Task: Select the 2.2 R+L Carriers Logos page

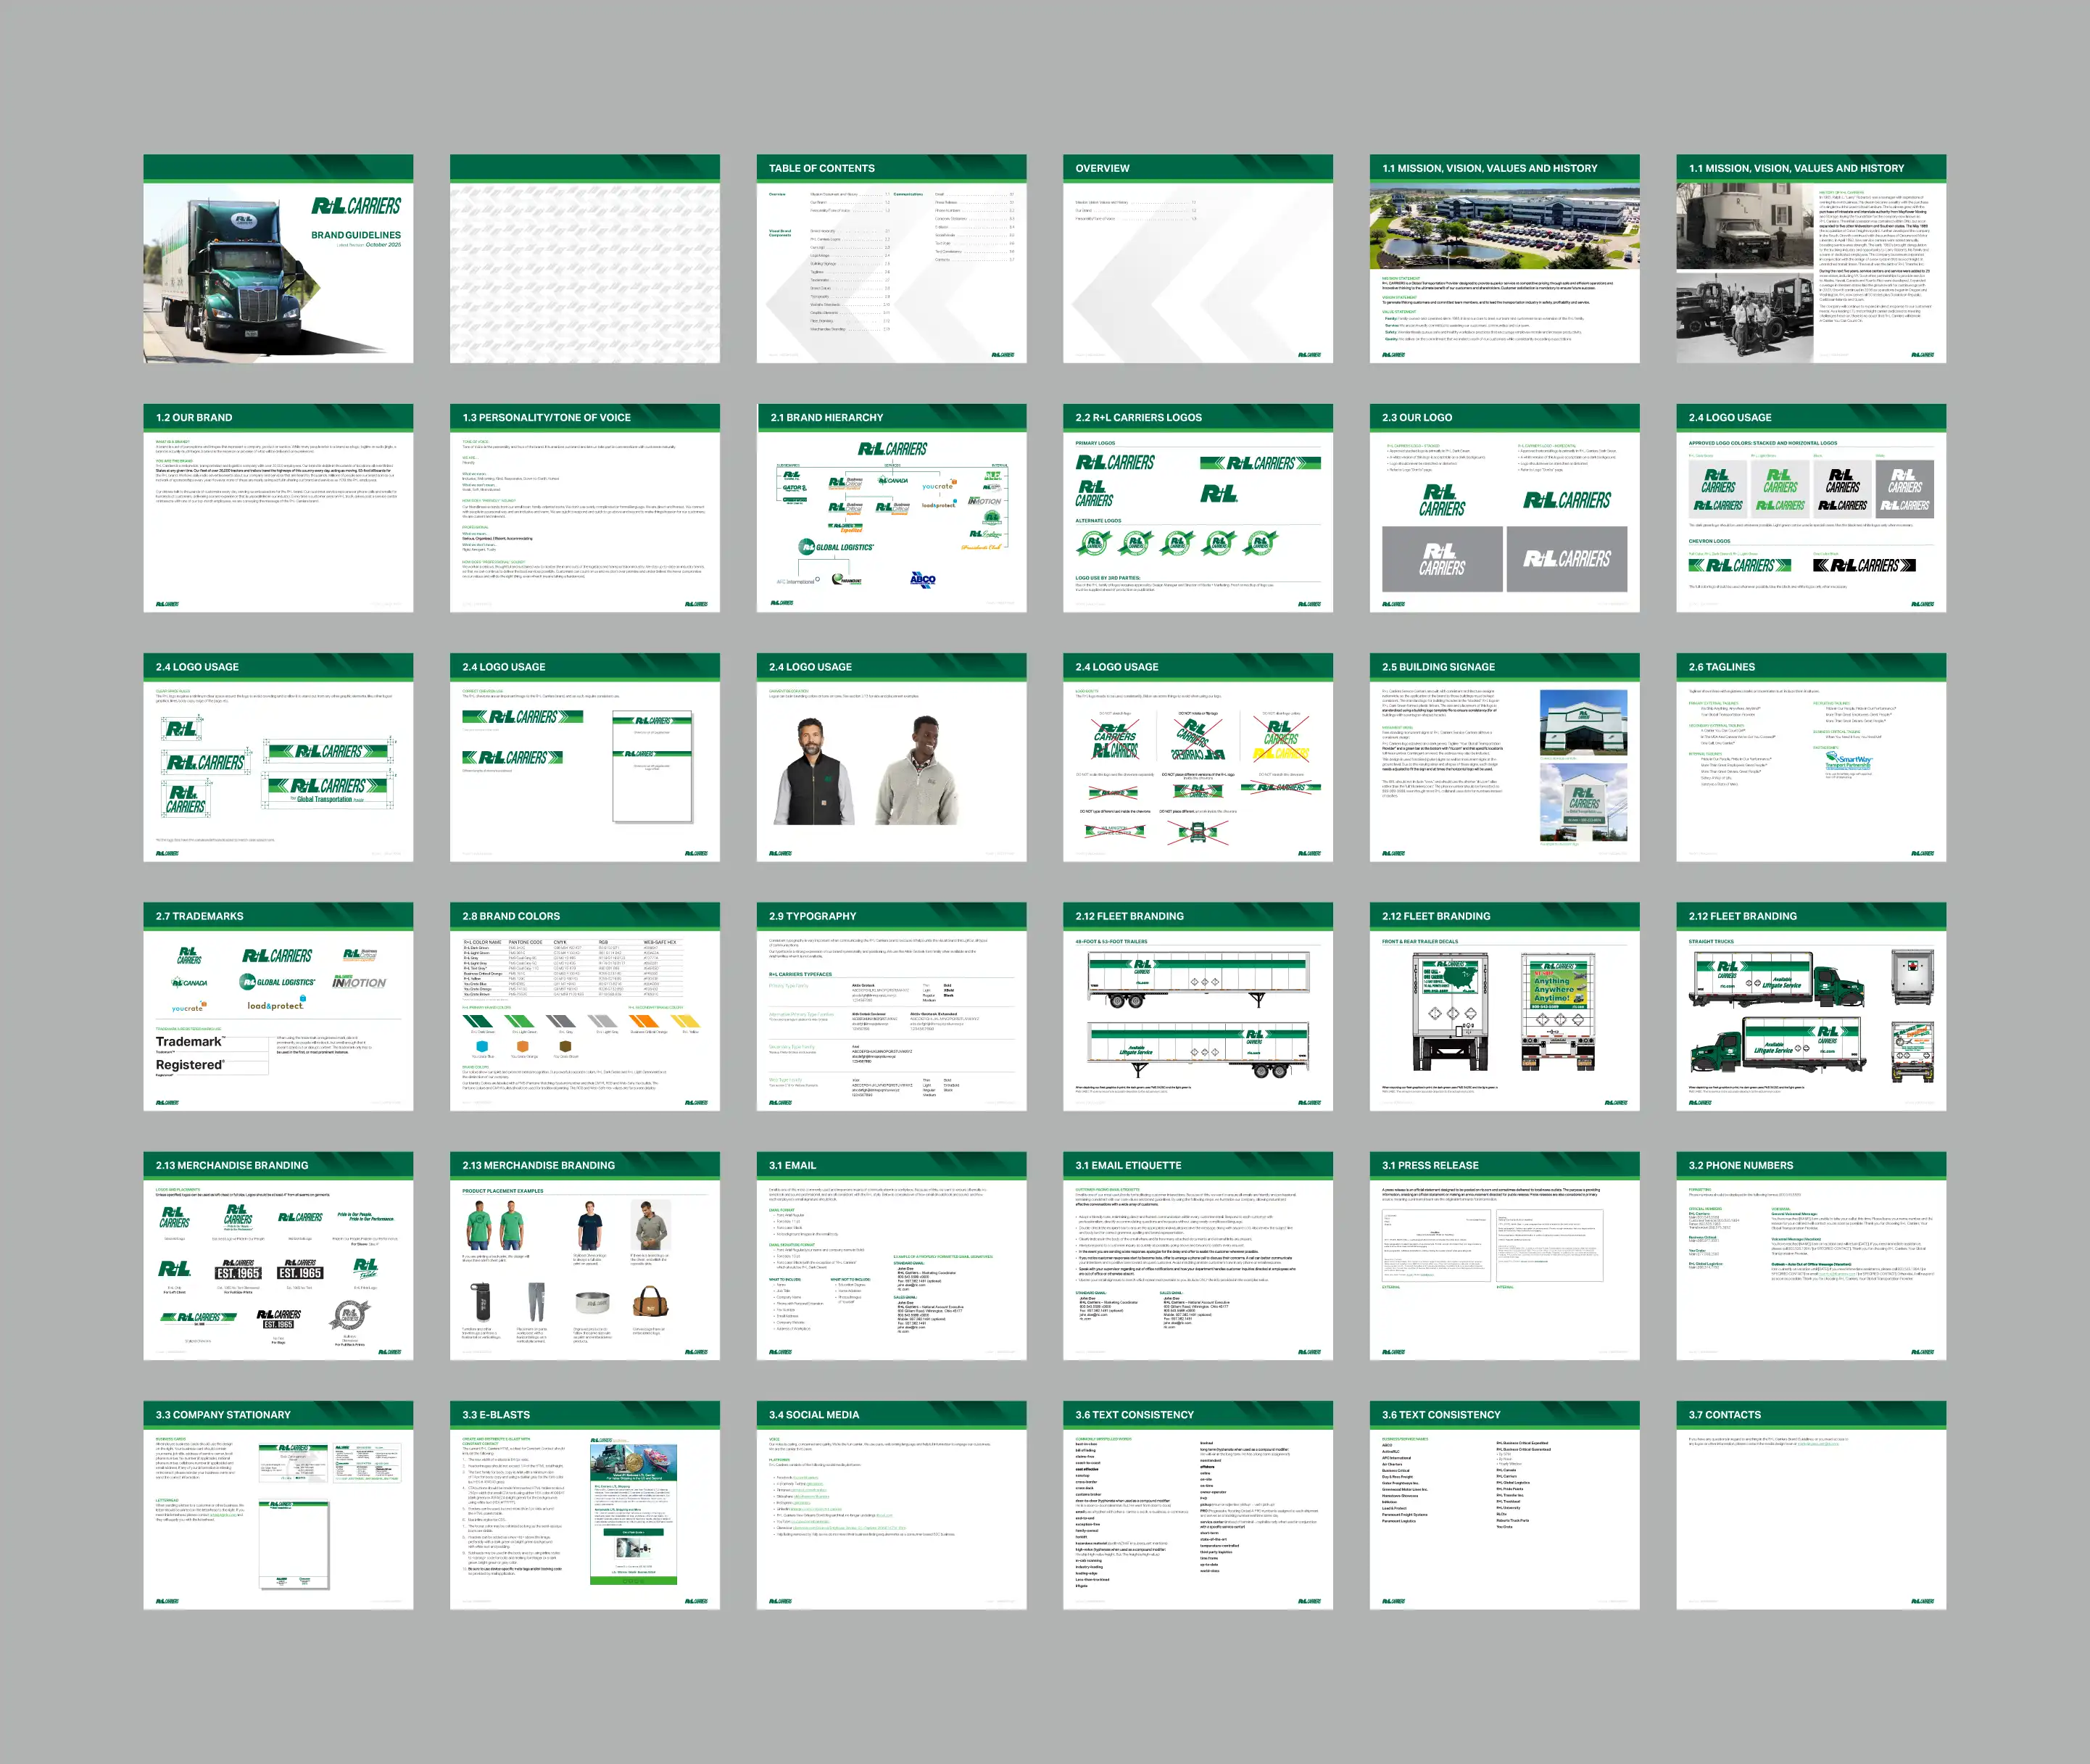Action: (1197, 507)
